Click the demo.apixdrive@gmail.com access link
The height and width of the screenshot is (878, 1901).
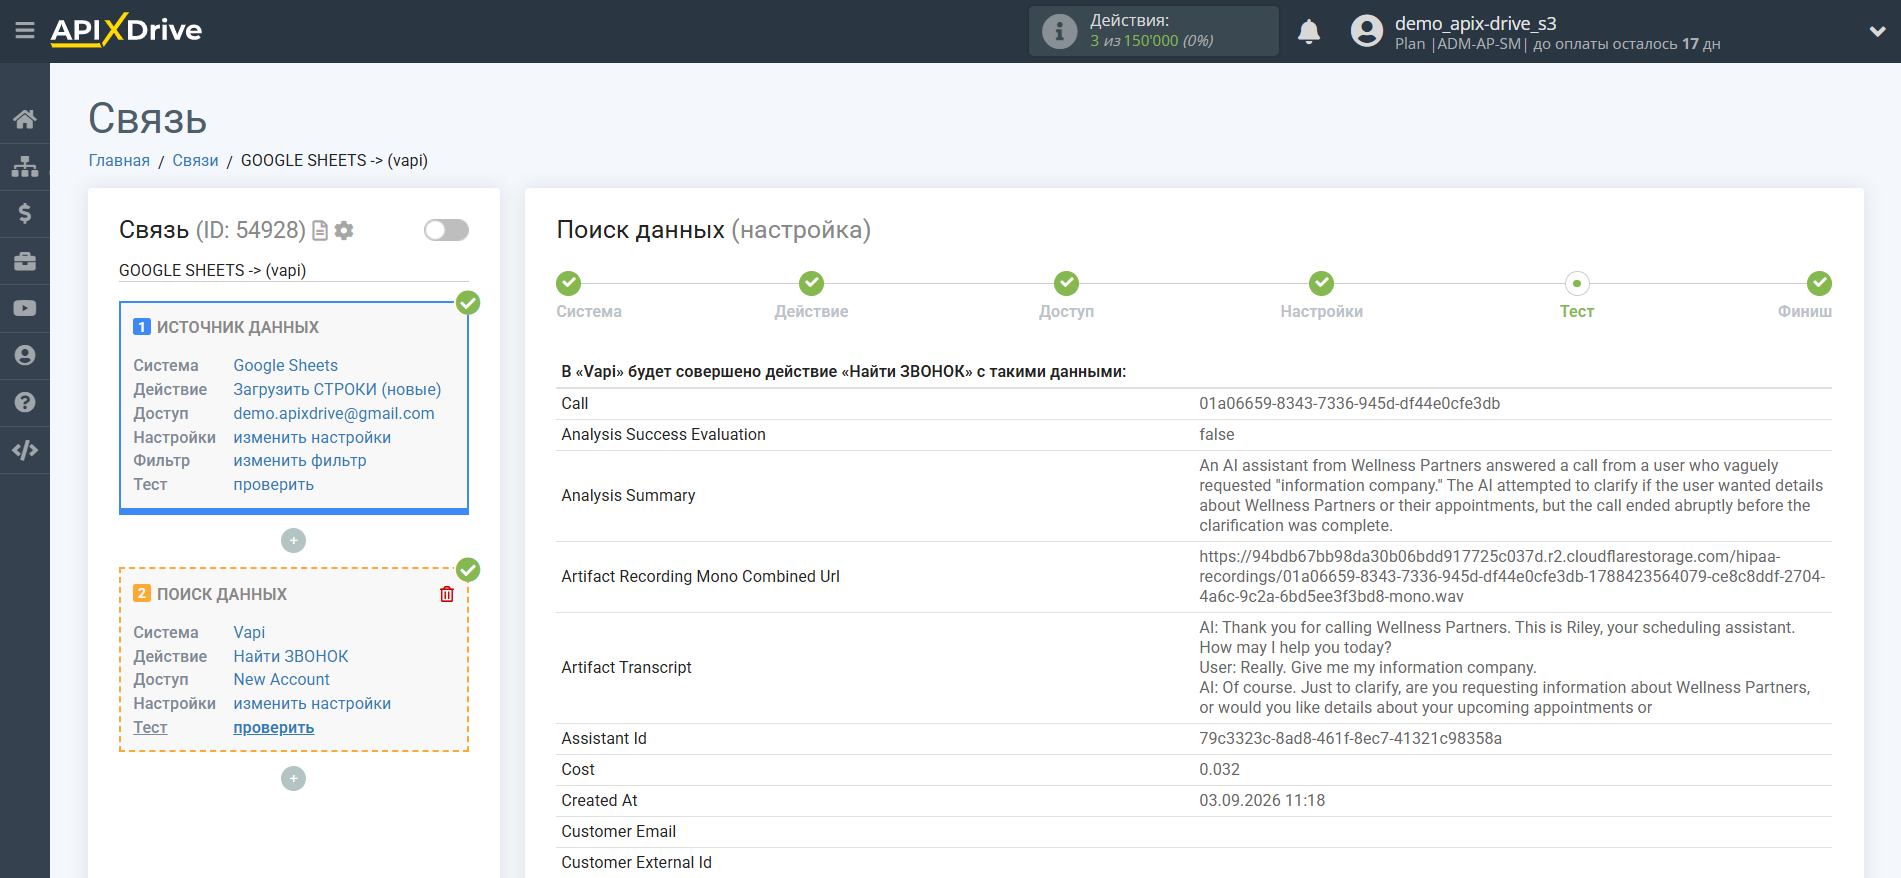pyautogui.click(x=334, y=413)
